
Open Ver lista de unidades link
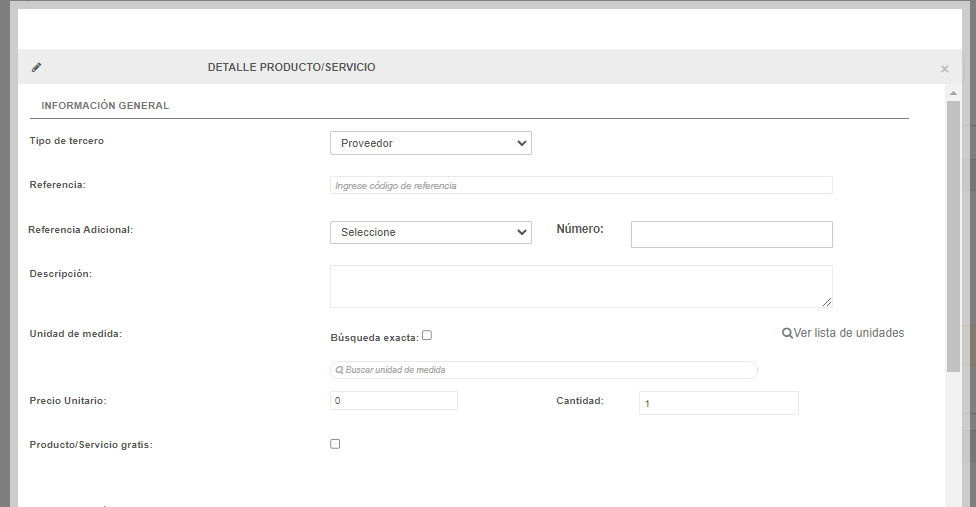[848, 333]
